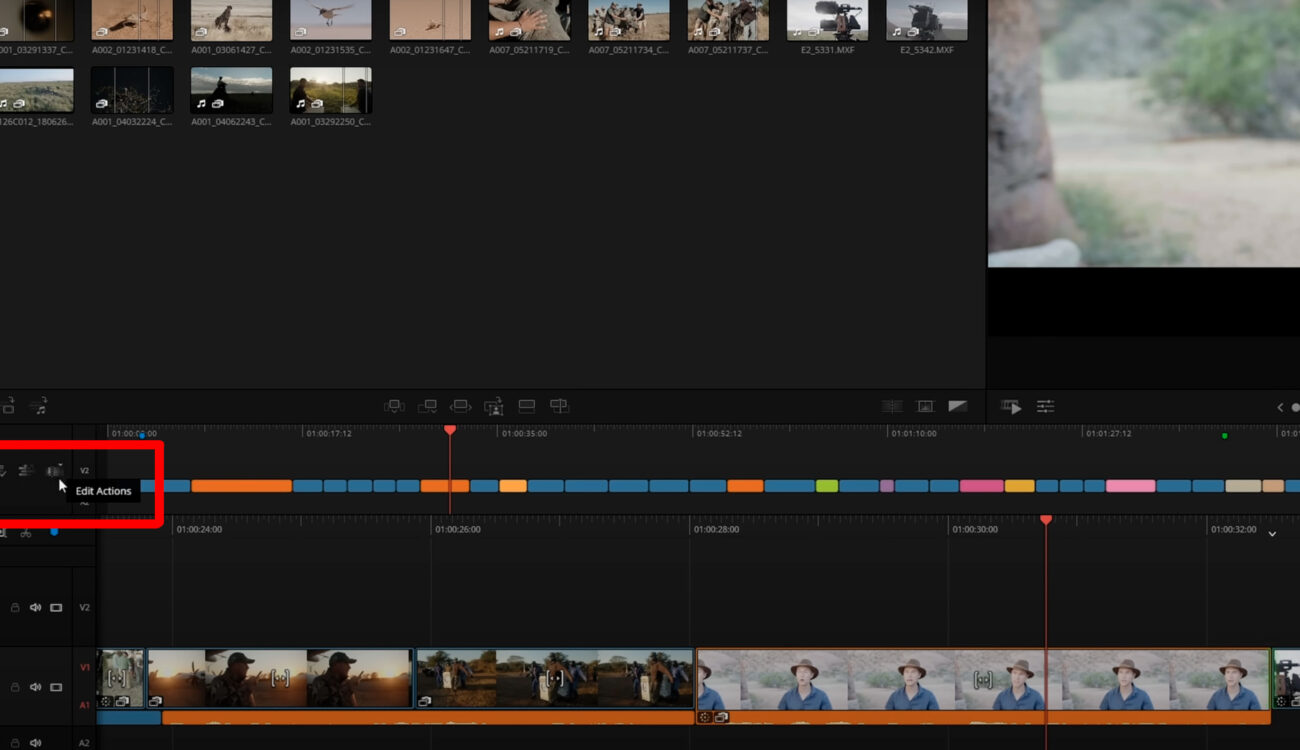Mute track A2
Viewport: 1300px width, 750px height.
click(x=35, y=743)
